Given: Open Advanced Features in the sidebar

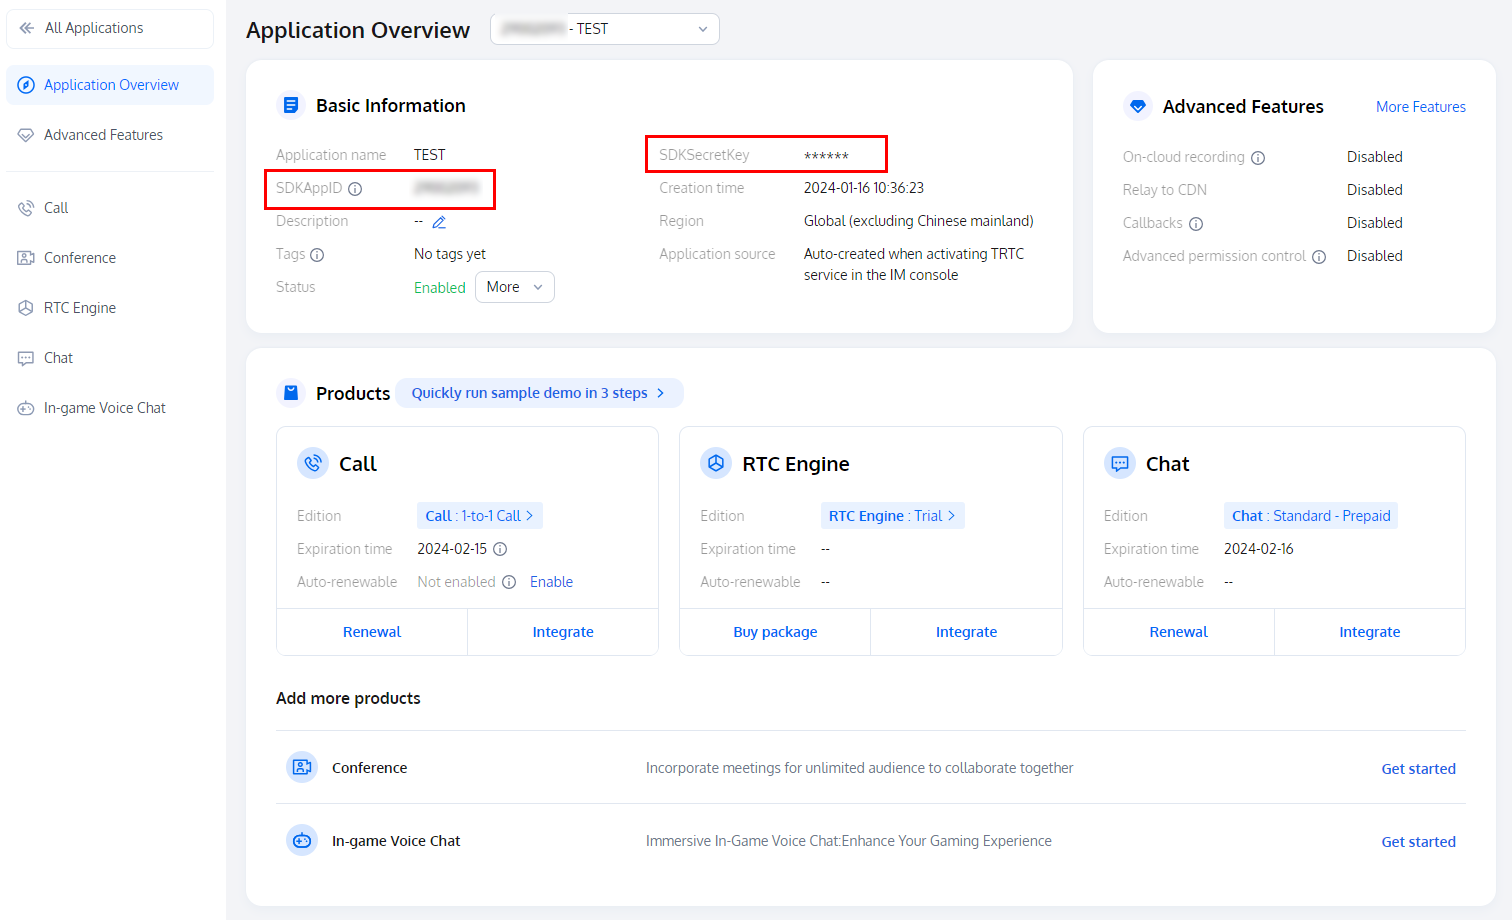Looking at the screenshot, I should (x=103, y=135).
